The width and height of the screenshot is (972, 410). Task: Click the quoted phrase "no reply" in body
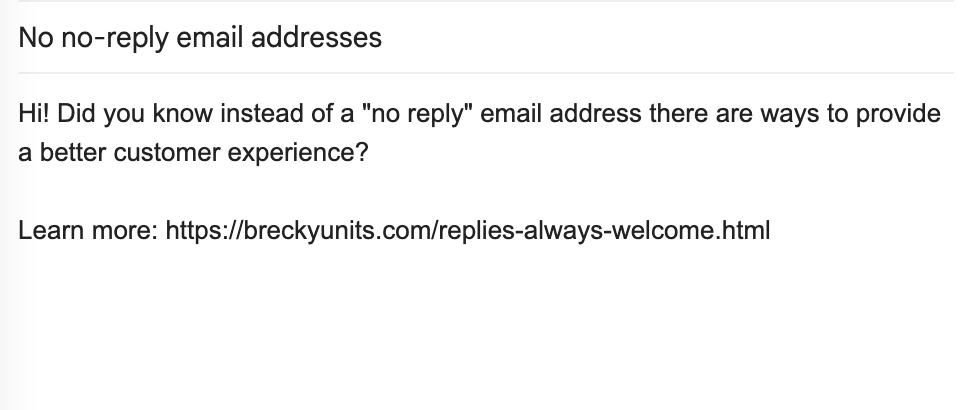pos(420,114)
